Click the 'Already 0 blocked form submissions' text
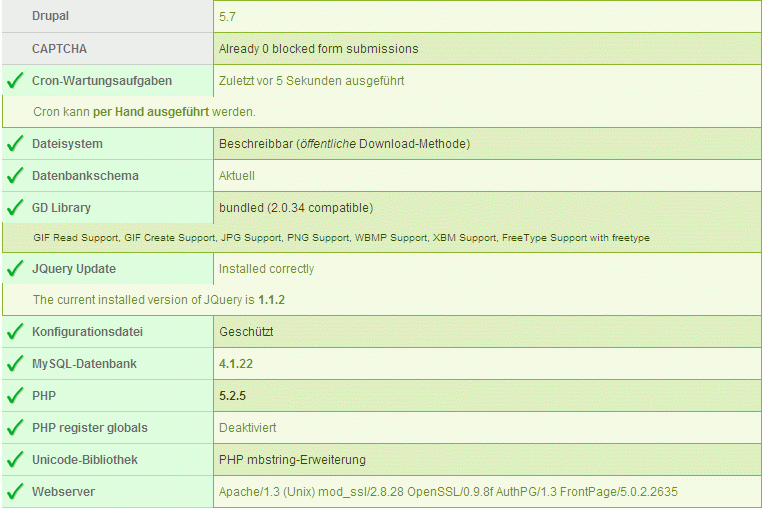762x510 pixels. point(318,49)
